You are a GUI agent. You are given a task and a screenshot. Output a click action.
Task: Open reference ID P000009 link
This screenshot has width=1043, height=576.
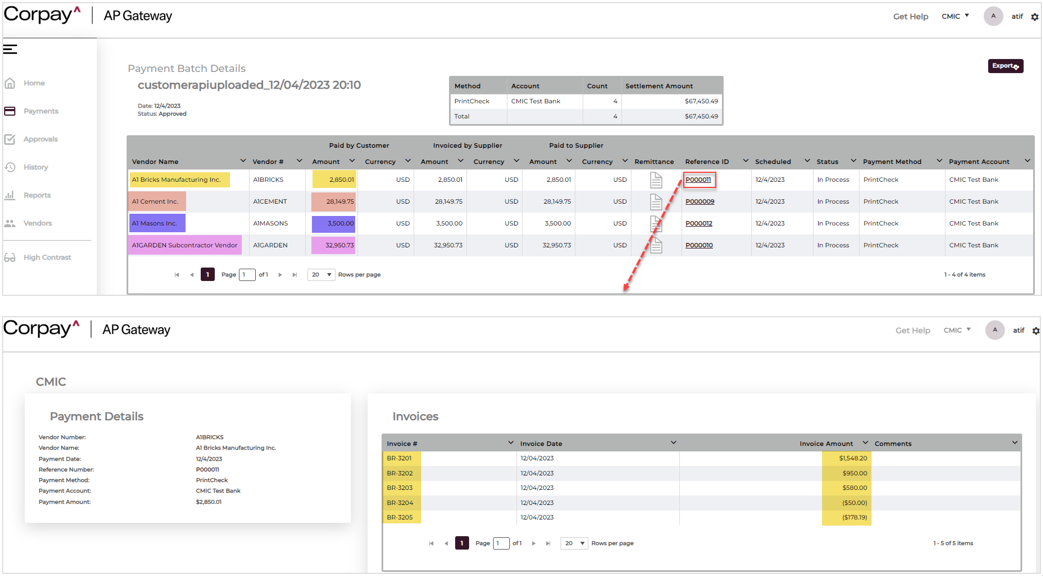pyautogui.click(x=700, y=202)
